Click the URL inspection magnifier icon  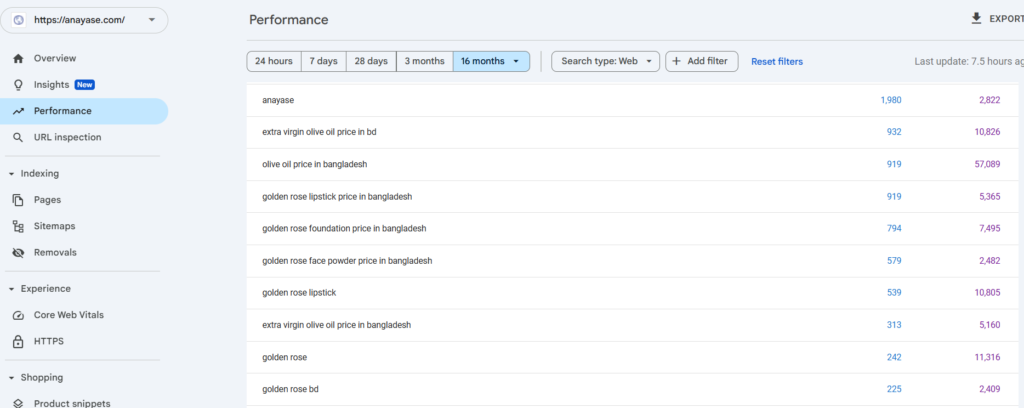point(18,137)
